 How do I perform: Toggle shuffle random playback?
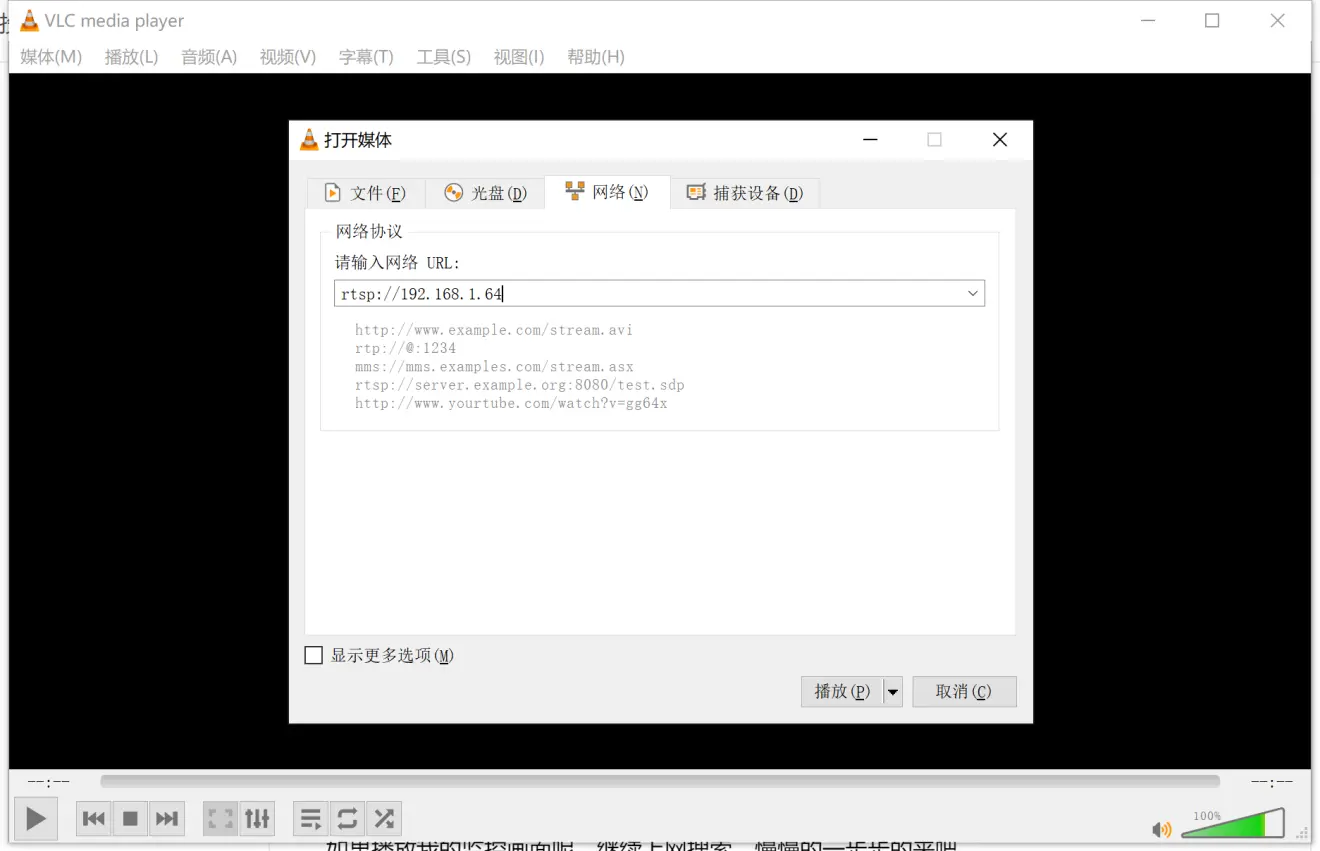384,819
